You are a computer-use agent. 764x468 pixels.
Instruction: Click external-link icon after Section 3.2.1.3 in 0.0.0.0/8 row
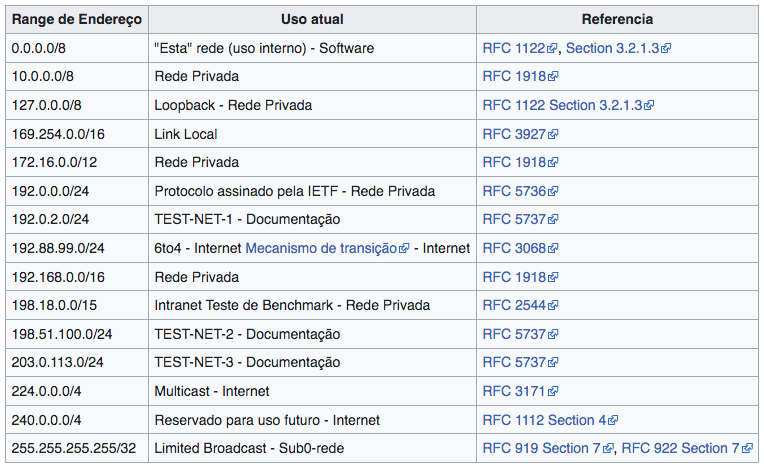[x=665, y=48]
